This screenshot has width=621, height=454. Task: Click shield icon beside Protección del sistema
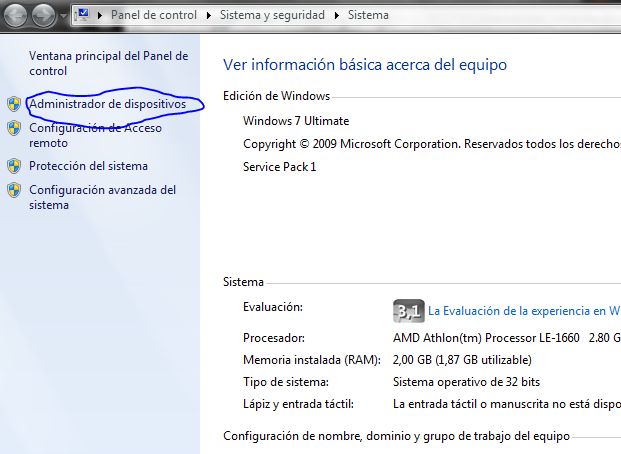[14, 166]
